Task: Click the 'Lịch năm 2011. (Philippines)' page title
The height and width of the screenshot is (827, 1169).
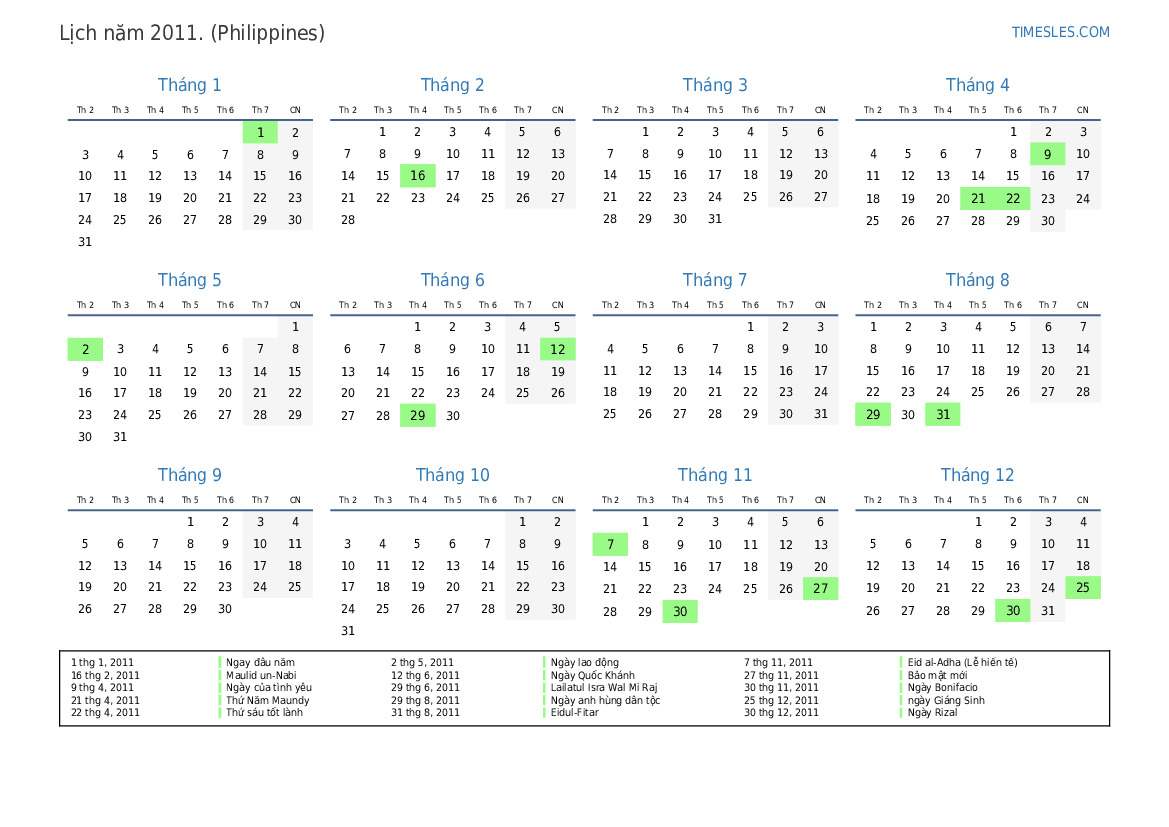Action: [192, 33]
